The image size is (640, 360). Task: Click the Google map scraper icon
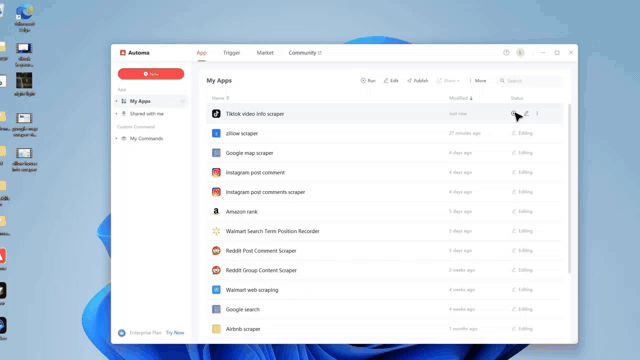click(216, 153)
